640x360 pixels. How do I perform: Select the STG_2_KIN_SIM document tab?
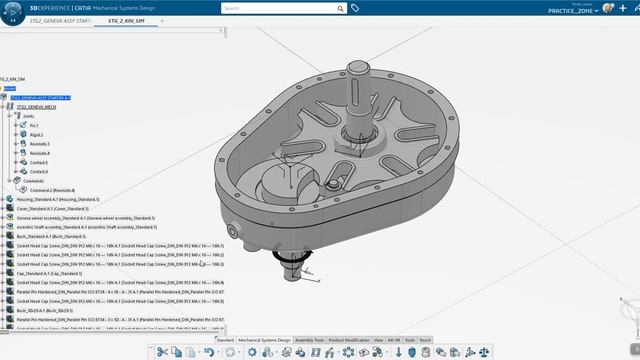pyautogui.click(x=126, y=20)
